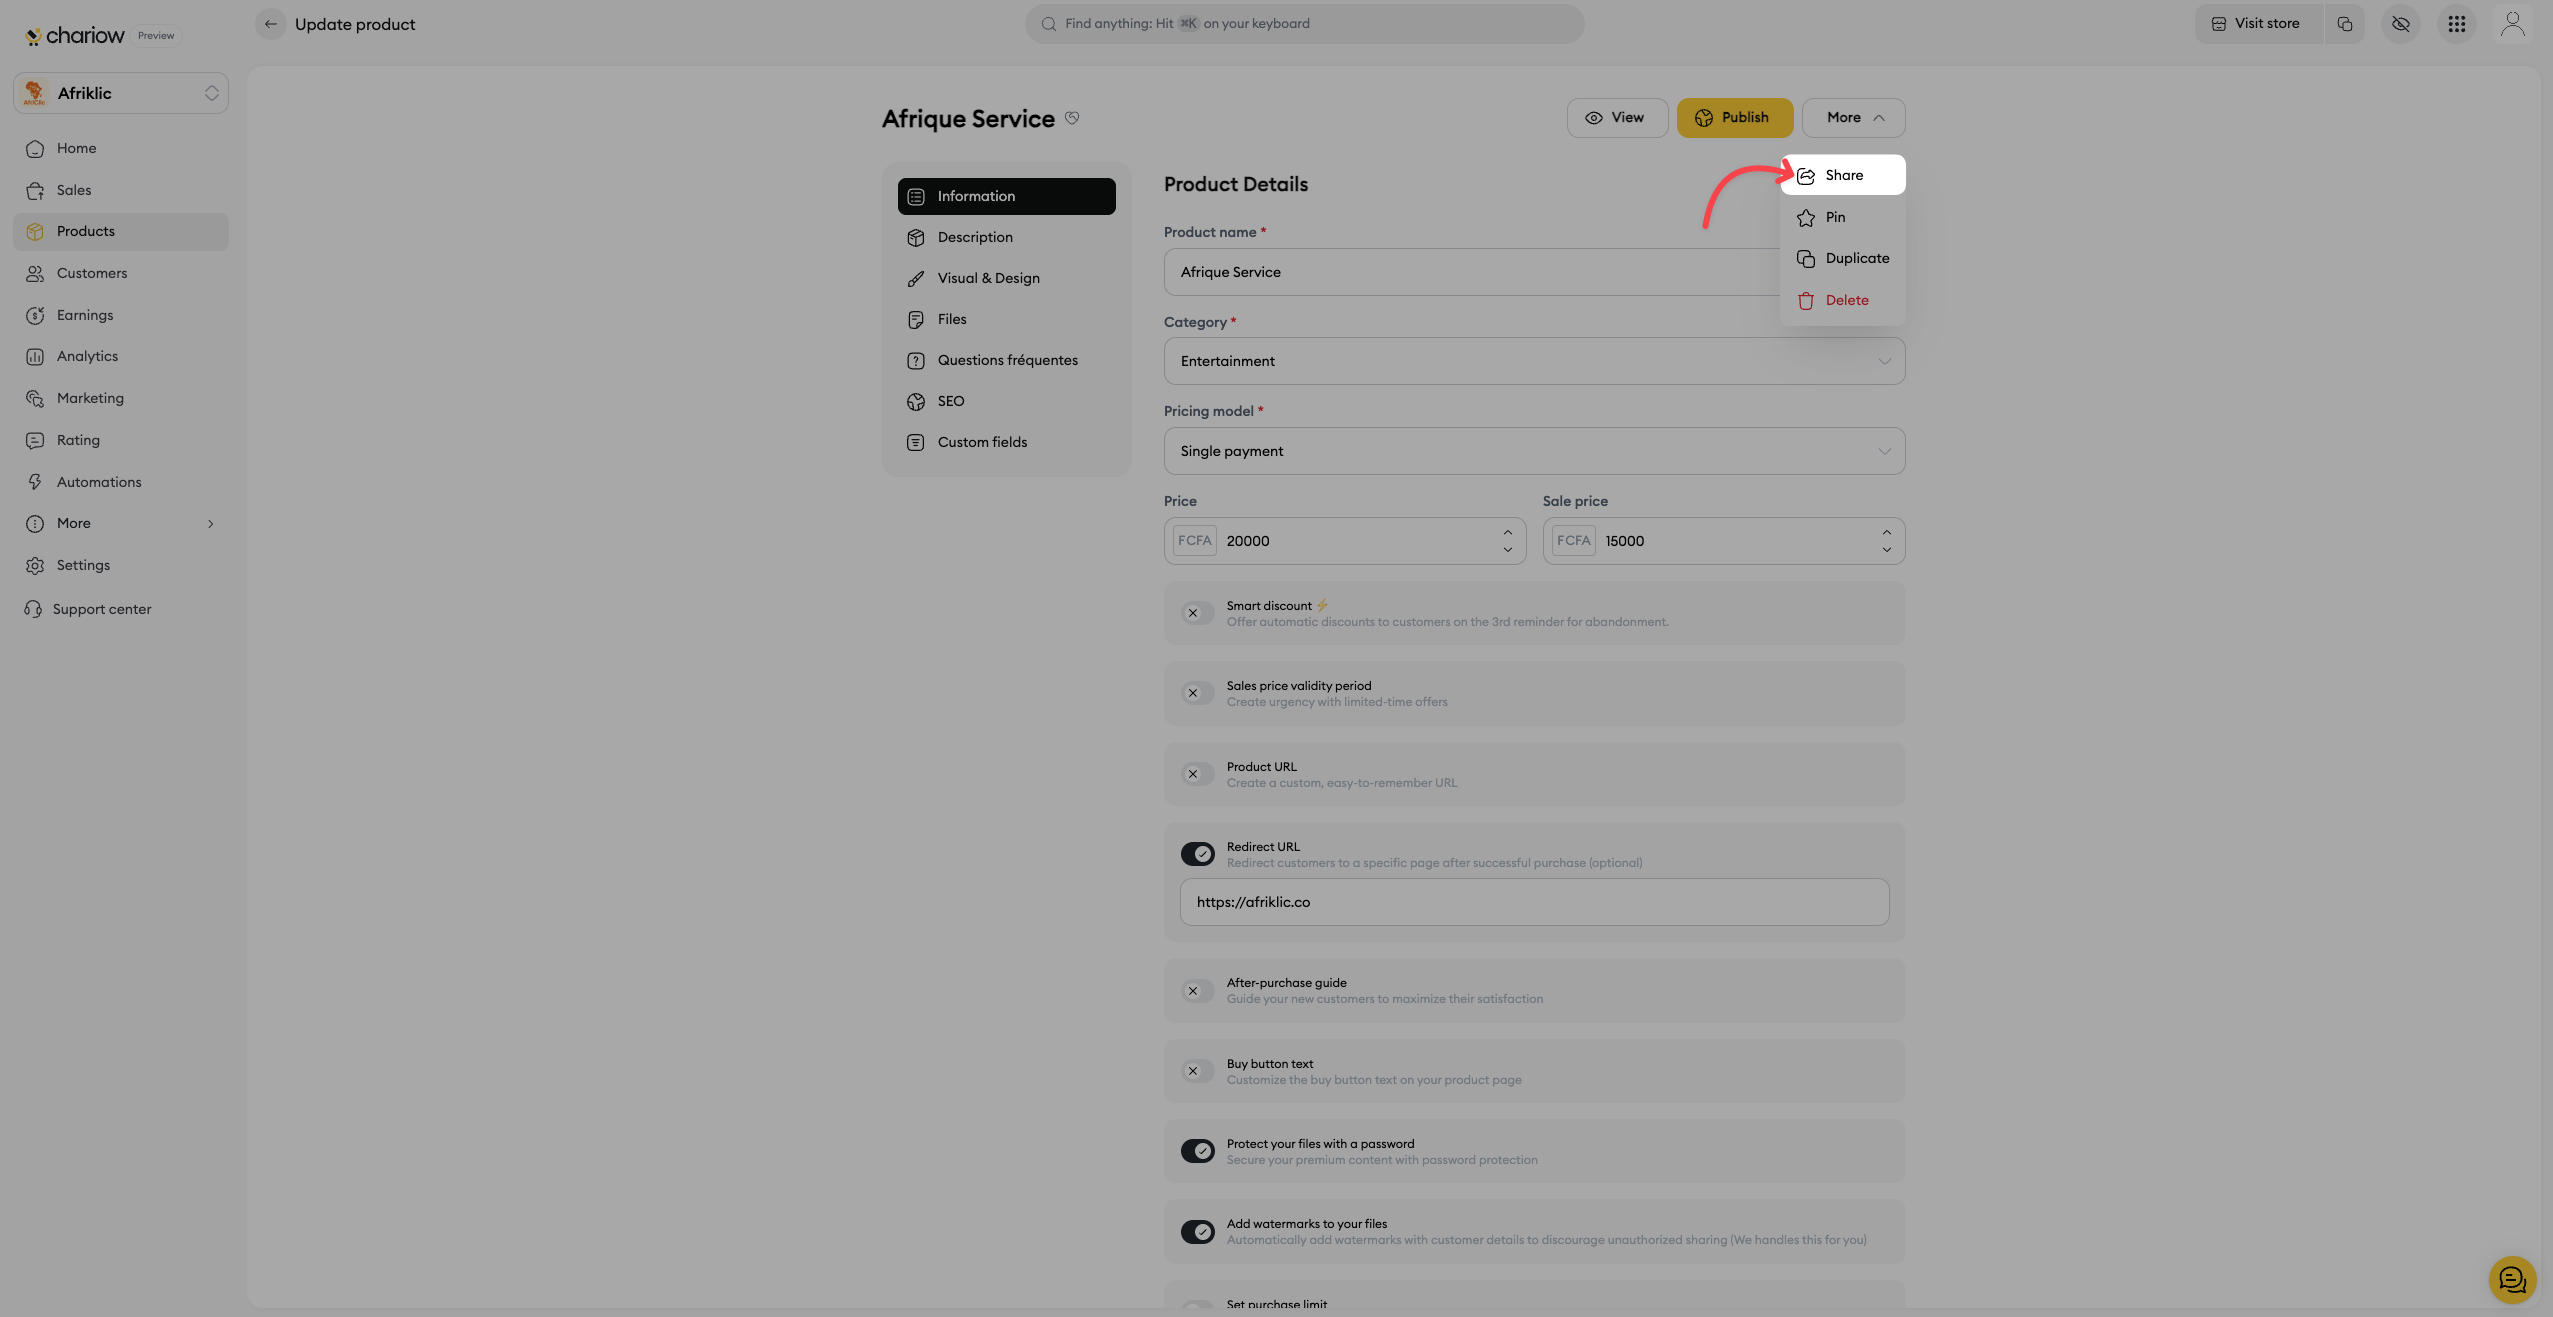This screenshot has width=2553, height=1317.
Task: Click the Redirect URL text field
Action: point(1533,902)
